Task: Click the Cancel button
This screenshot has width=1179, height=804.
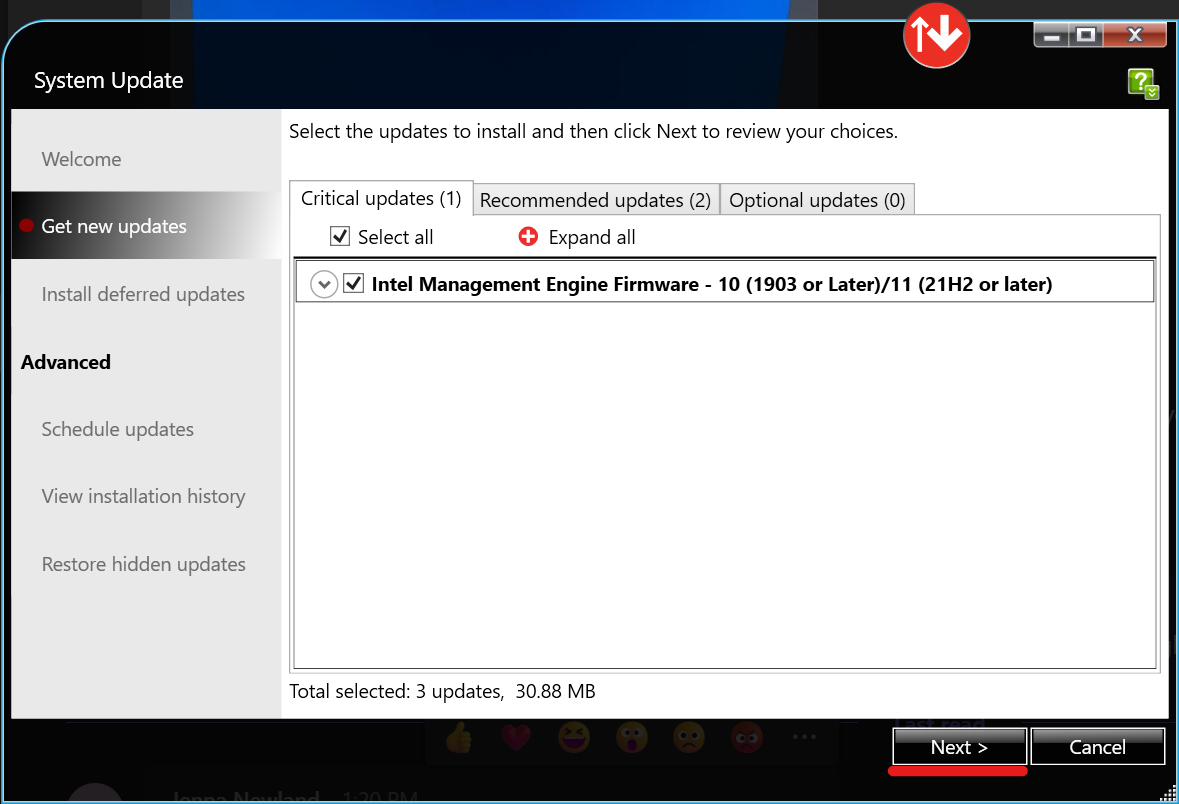Action: (1098, 747)
